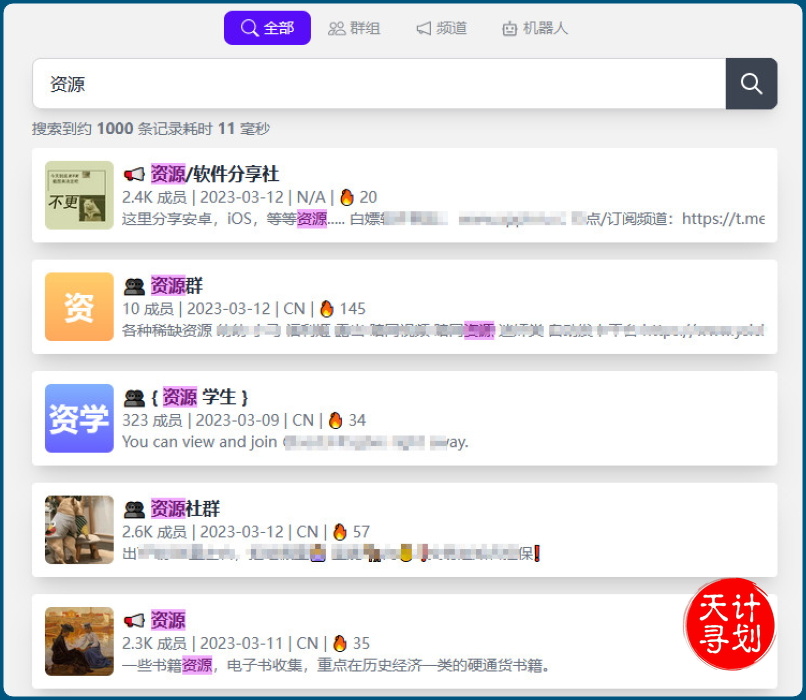This screenshot has width=806, height=700.
Task: Click the search field containing 资源
Action: click(378, 84)
